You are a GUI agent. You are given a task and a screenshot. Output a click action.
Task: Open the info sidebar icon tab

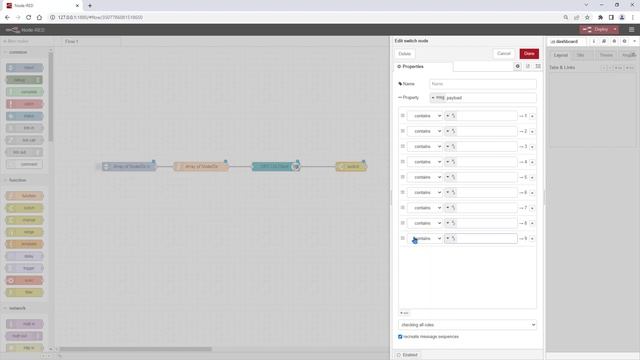(x=593, y=41)
